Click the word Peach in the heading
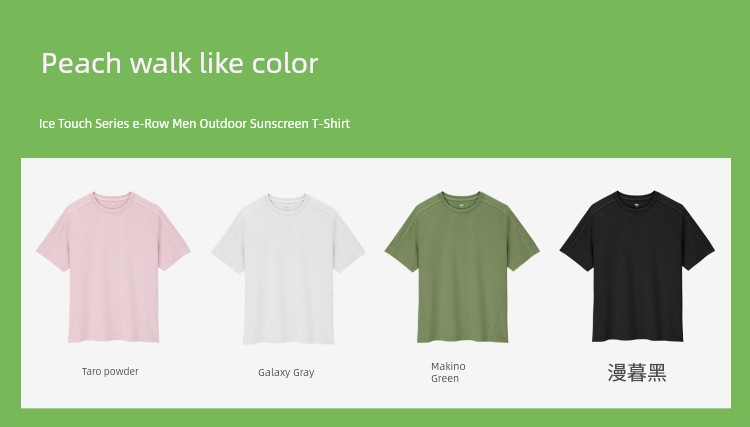750x427 pixels. (81, 63)
